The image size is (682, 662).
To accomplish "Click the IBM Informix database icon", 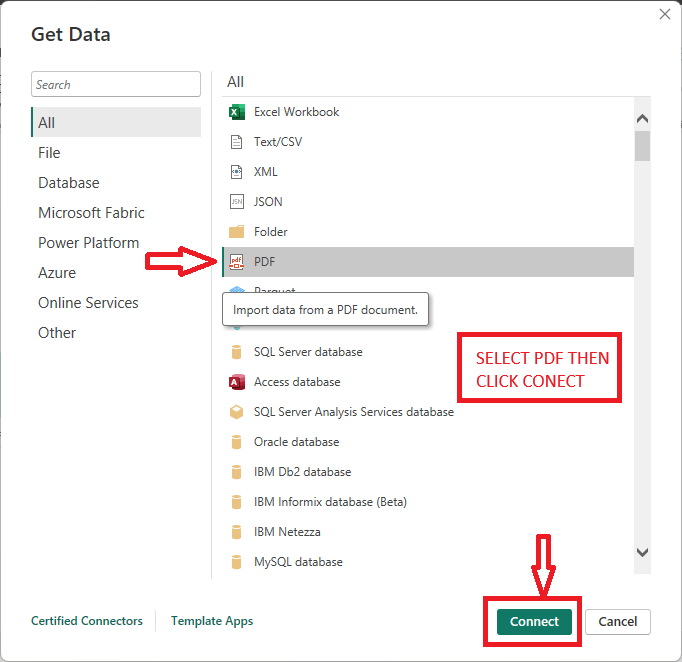I will tap(237, 502).
